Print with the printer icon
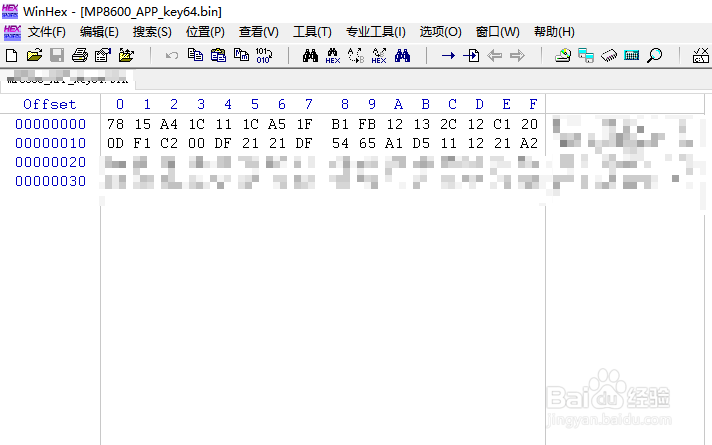This screenshot has width=712, height=445. (80, 55)
